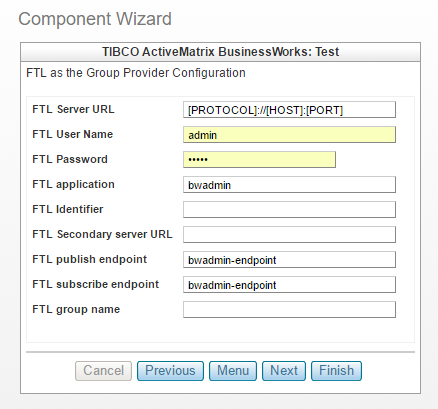
Task: Click the FTL Server URL label
Action: coord(73,109)
